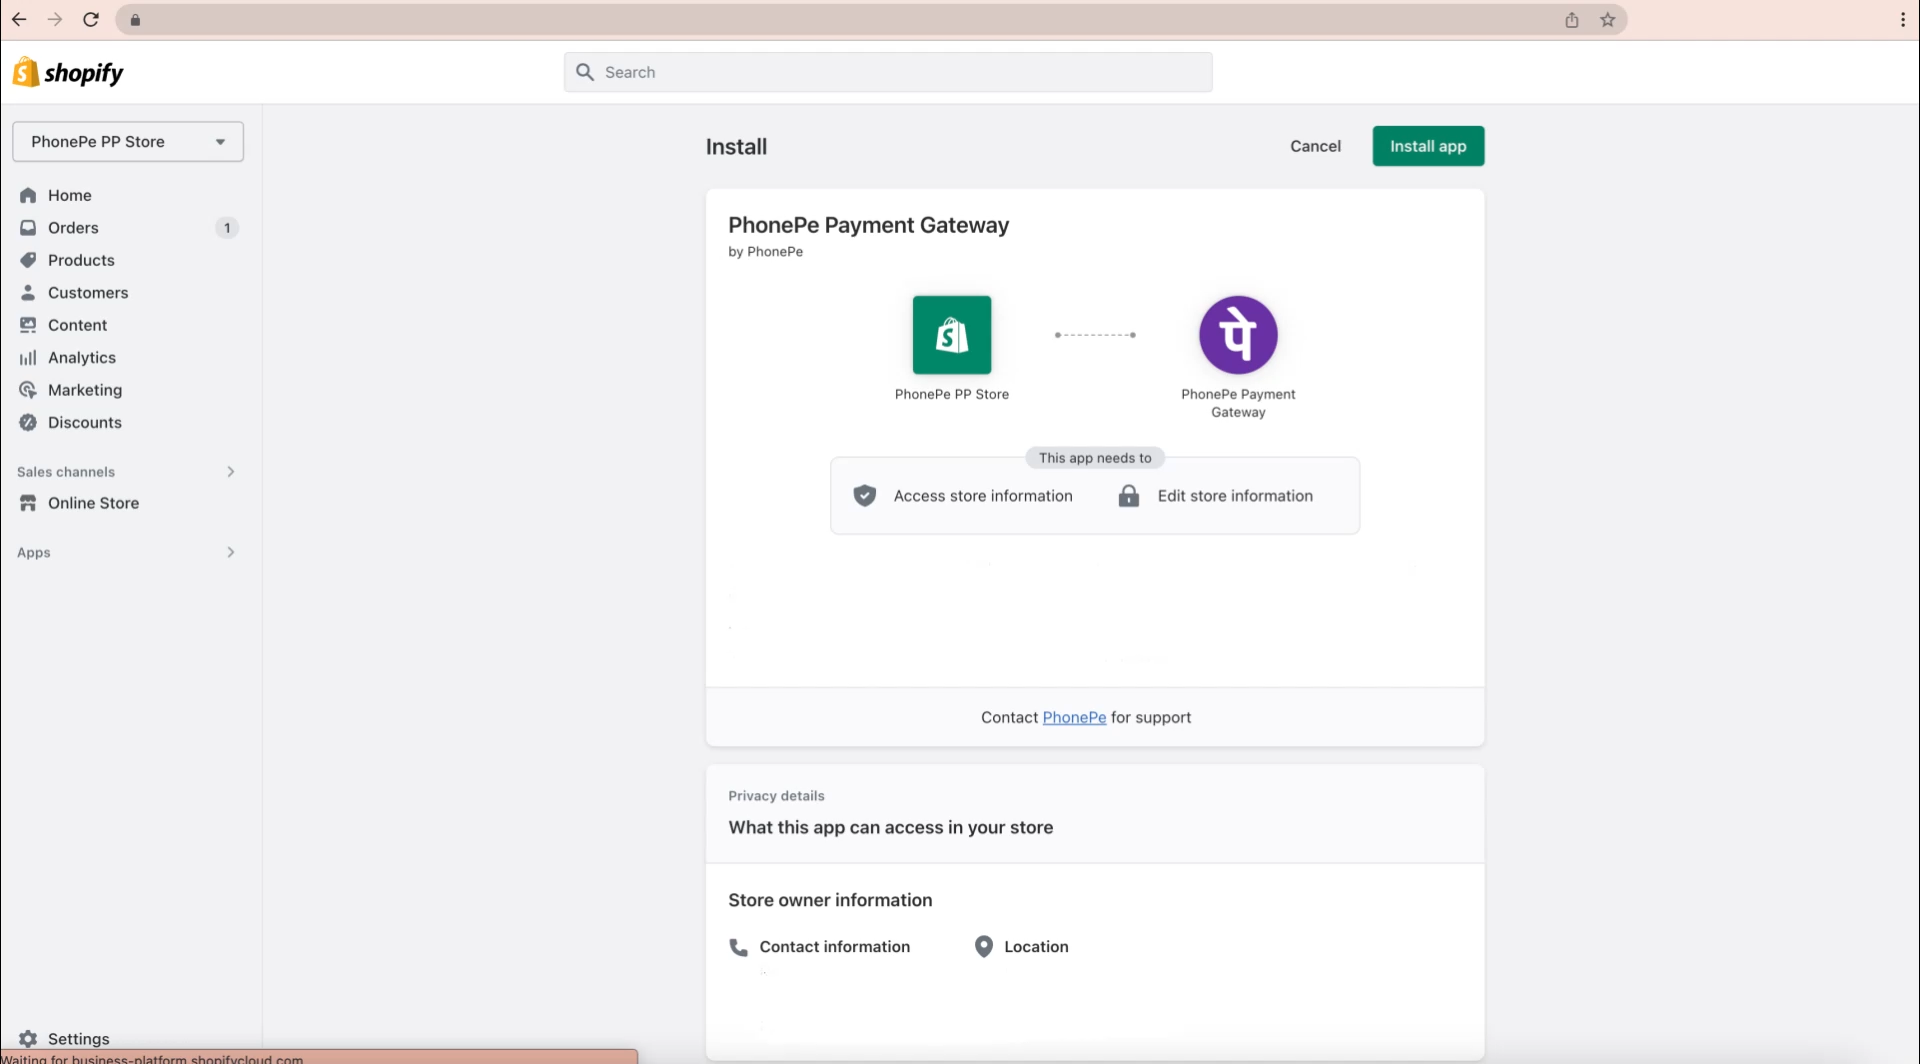Reload the page with browser refresh icon
Viewport: 1920px width, 1064px height.
pyautogui.click(x=91, y=20)
